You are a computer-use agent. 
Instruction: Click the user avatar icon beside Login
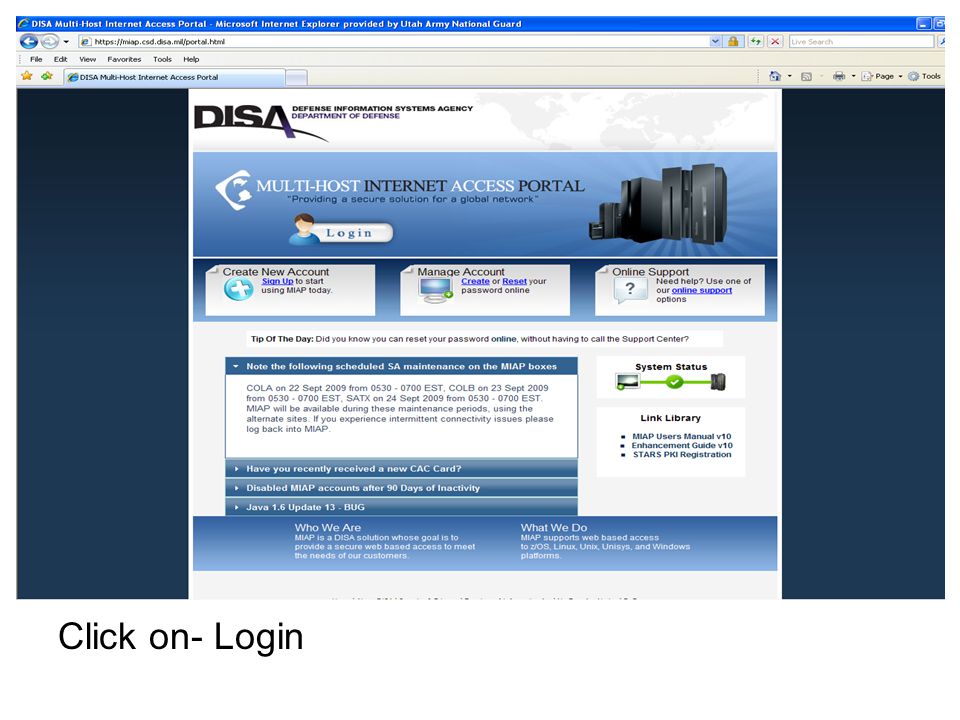click(304, 229)
